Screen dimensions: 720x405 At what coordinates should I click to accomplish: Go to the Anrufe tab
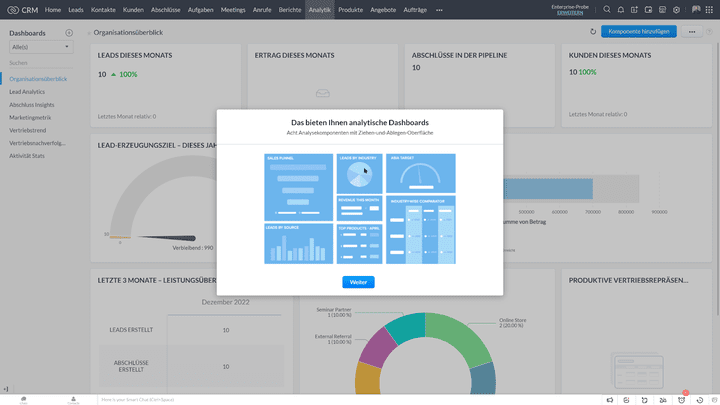point(262,10)
